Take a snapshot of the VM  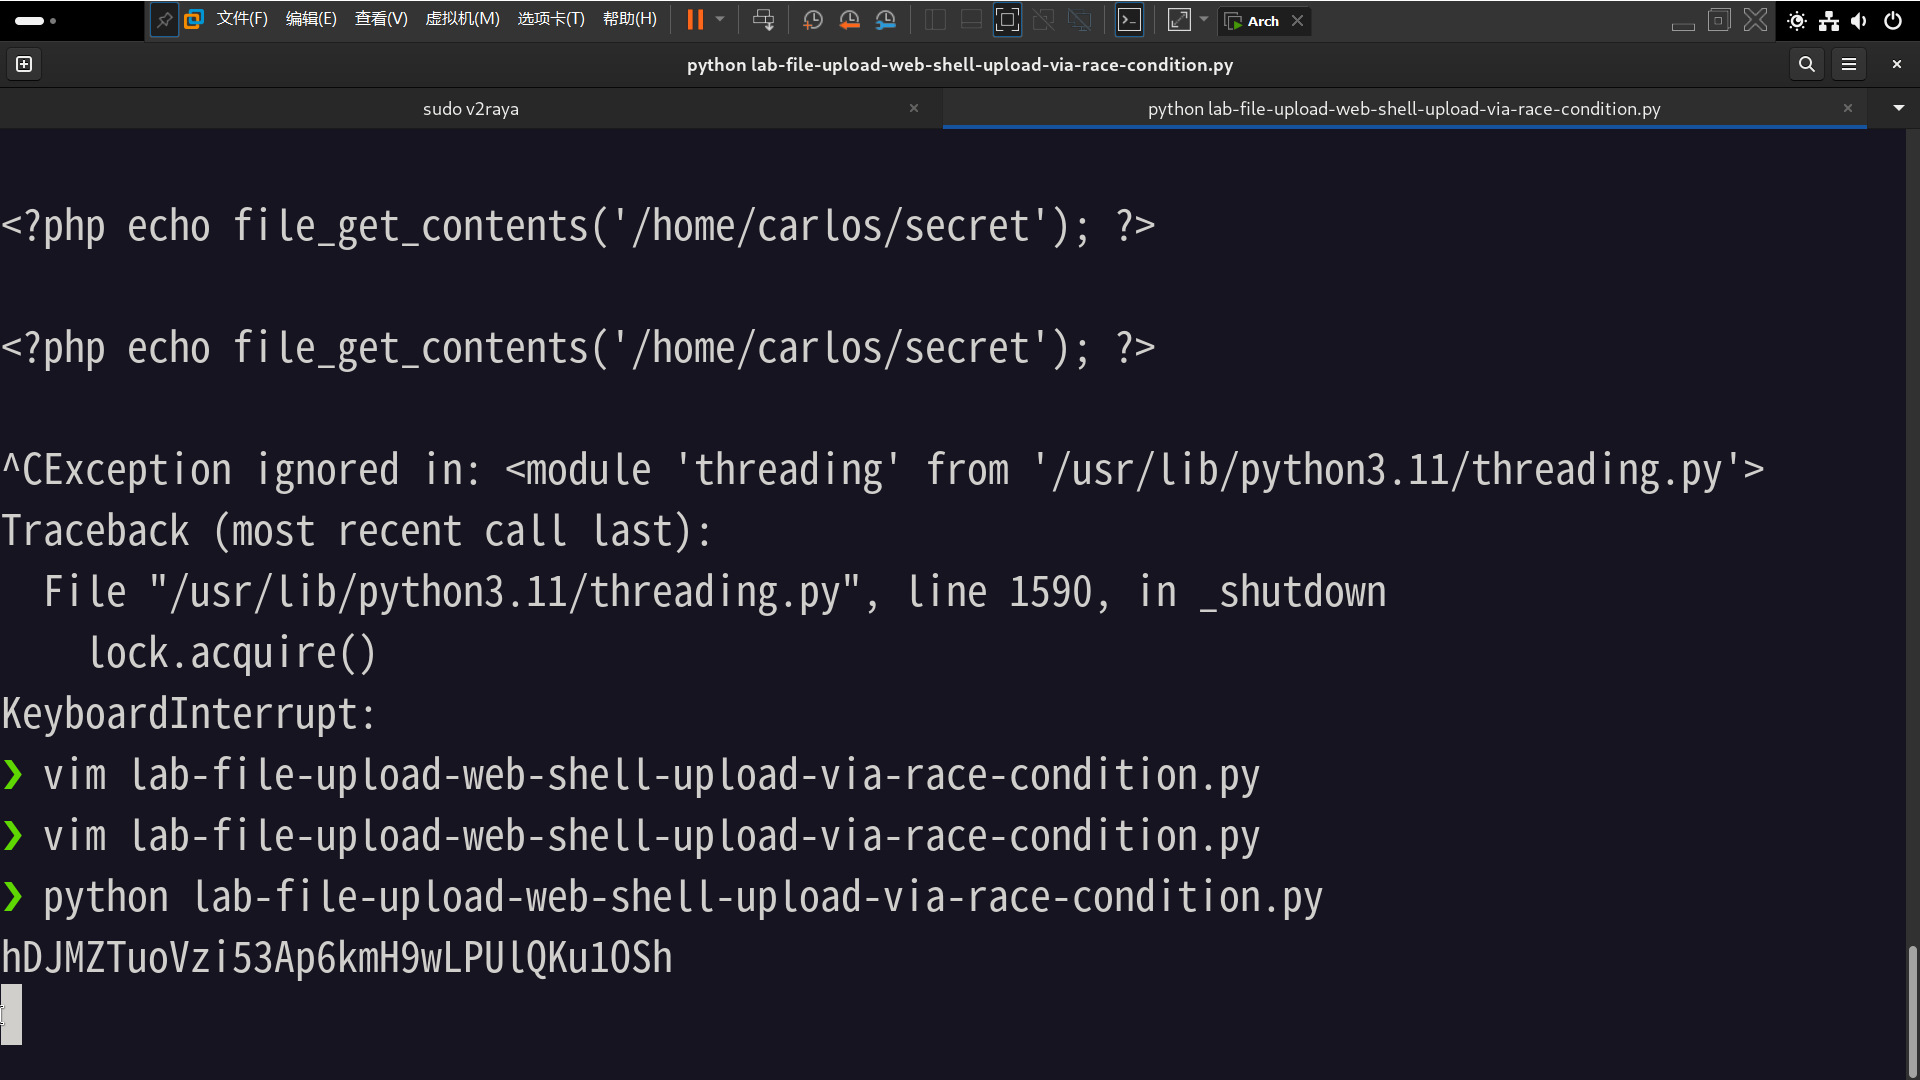(x=813, y=20)
